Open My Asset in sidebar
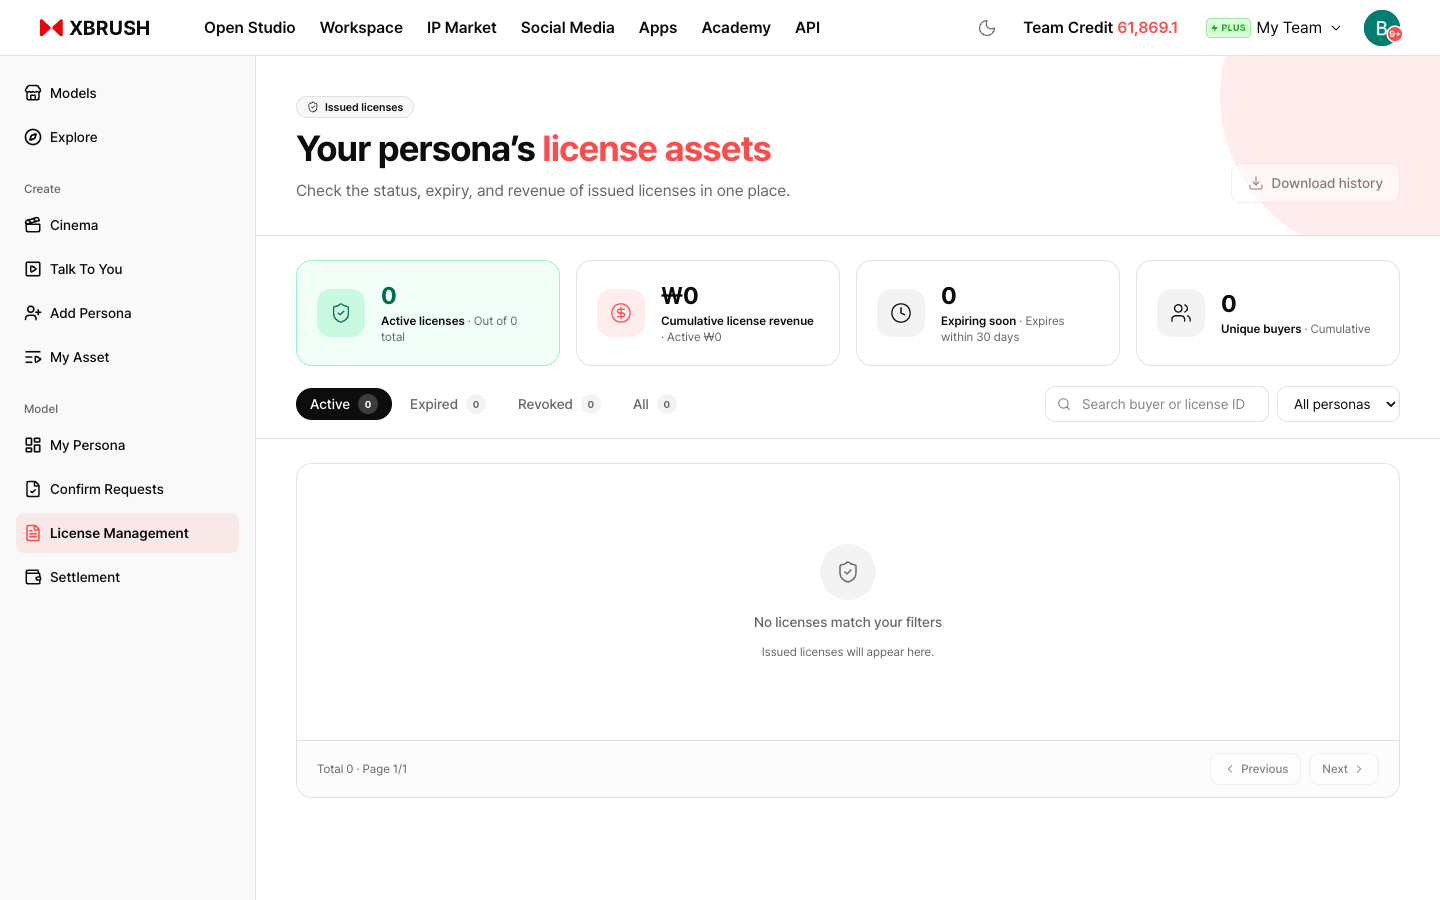The image size is (1440, 900). (x=127, y=357)
